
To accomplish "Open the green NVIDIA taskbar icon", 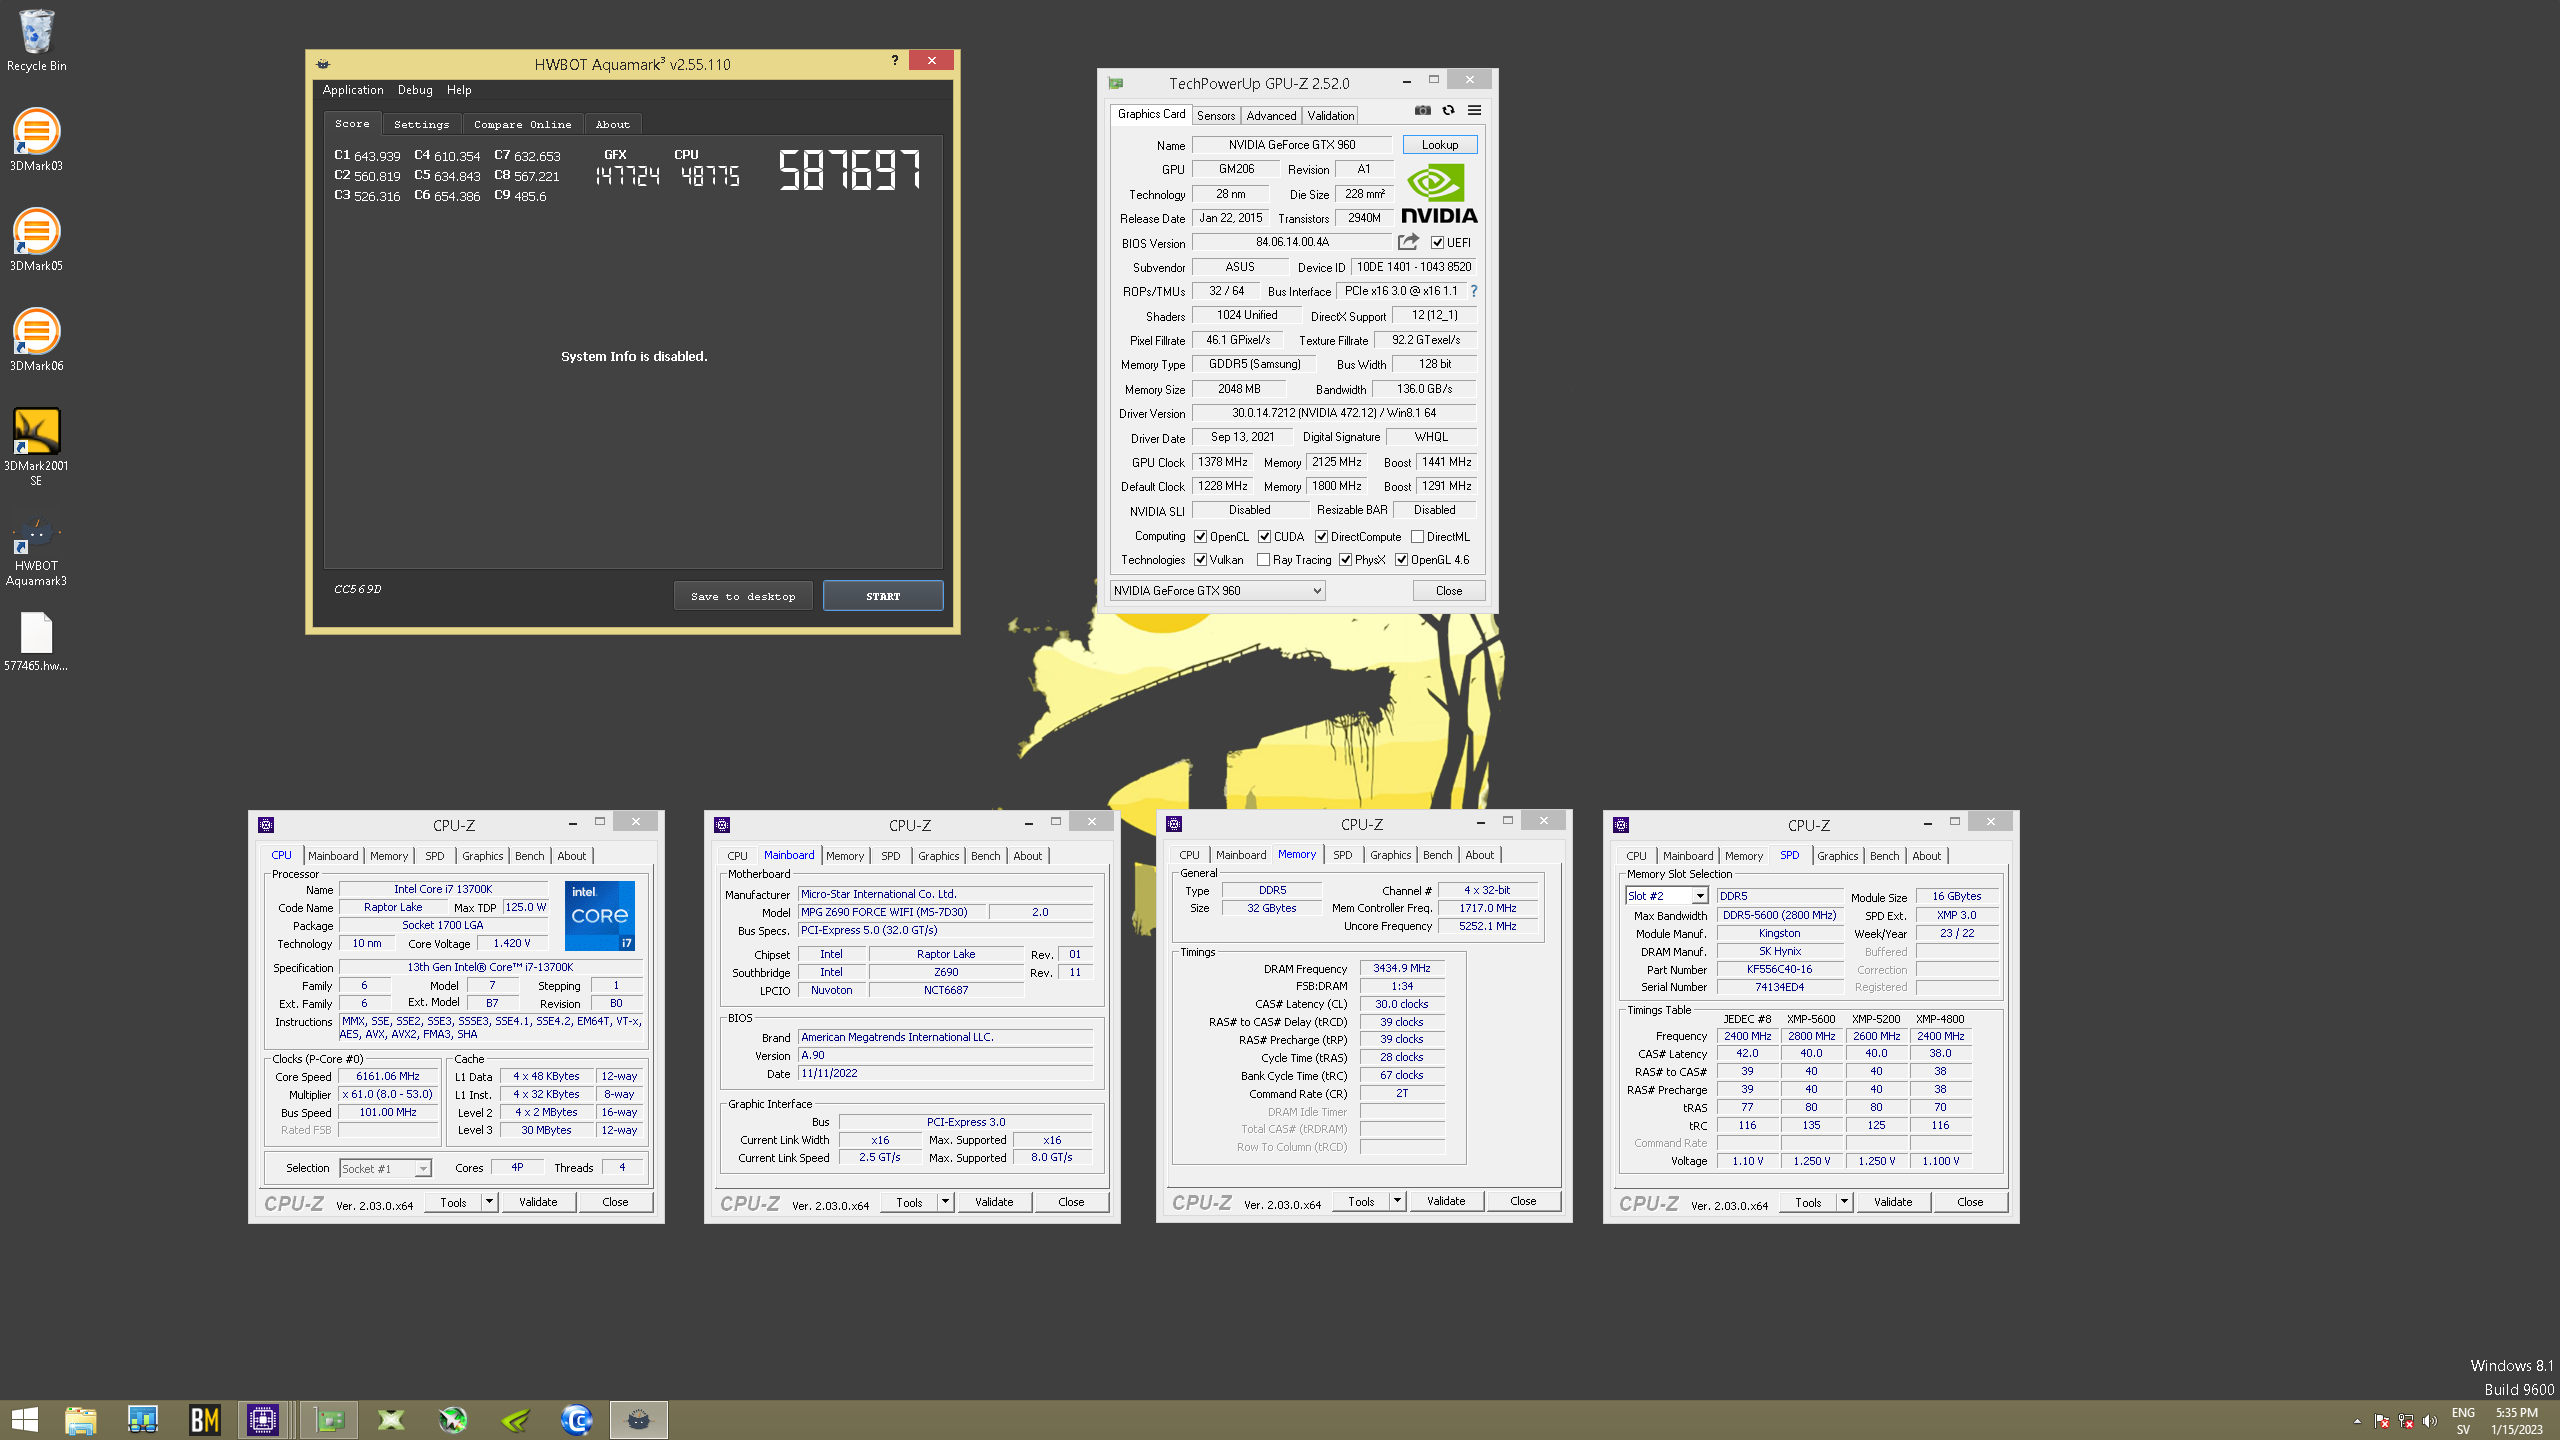I will pos(515,1420).
